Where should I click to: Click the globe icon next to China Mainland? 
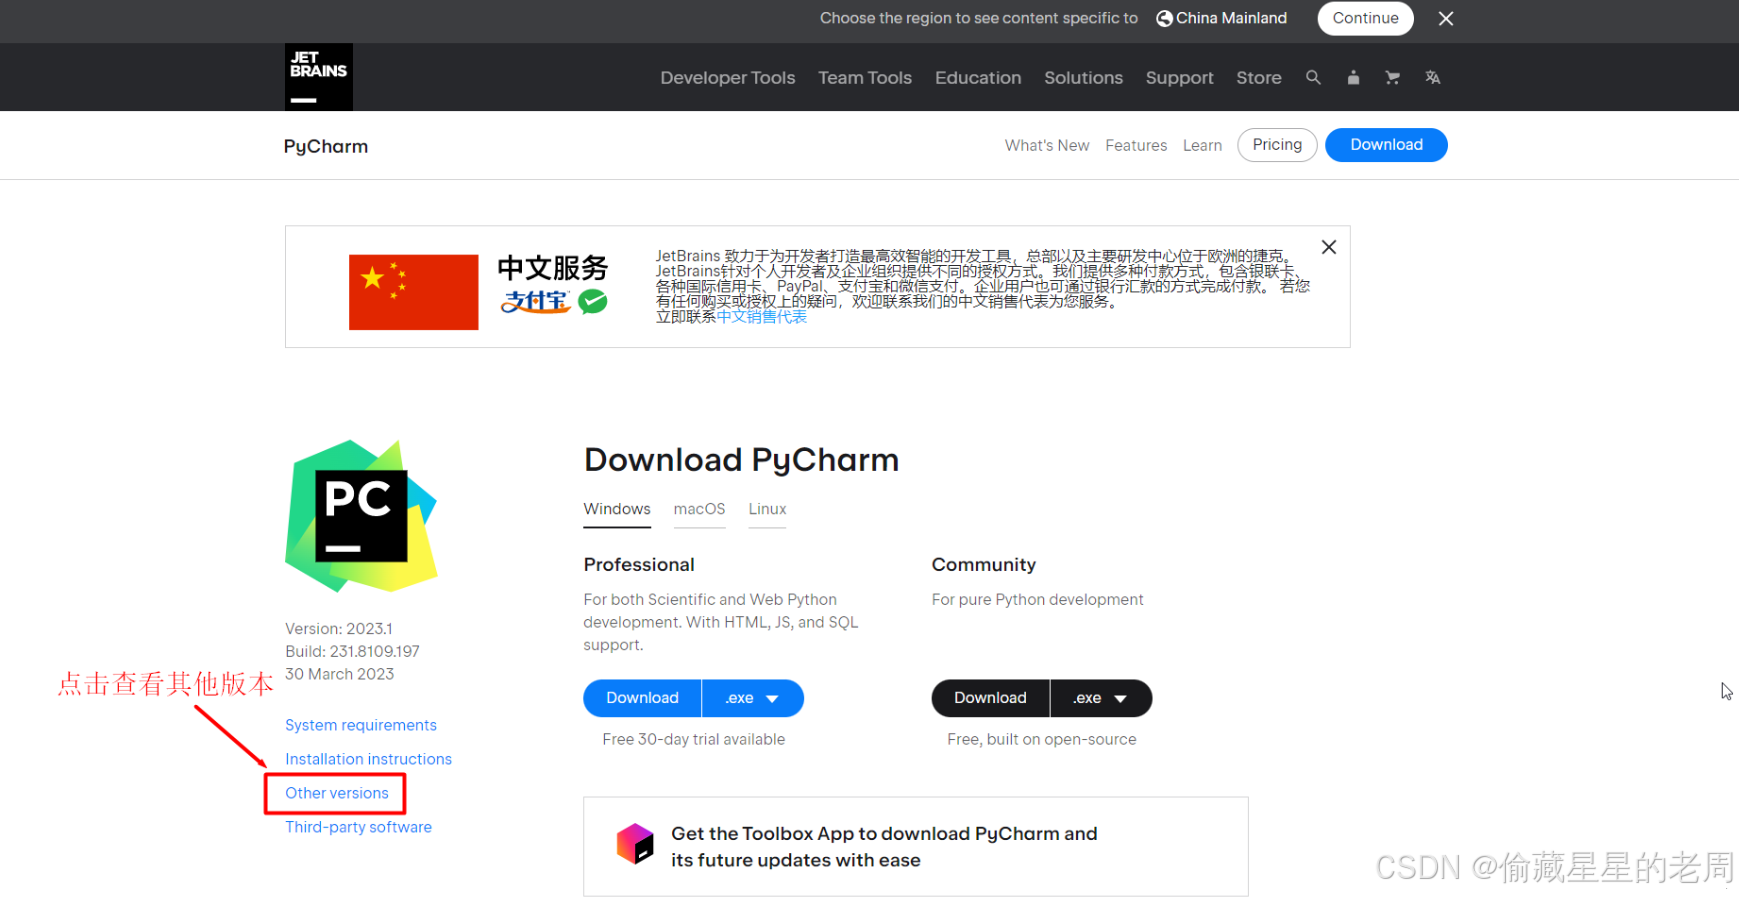pyautogui.click(x=1164, y=18)
